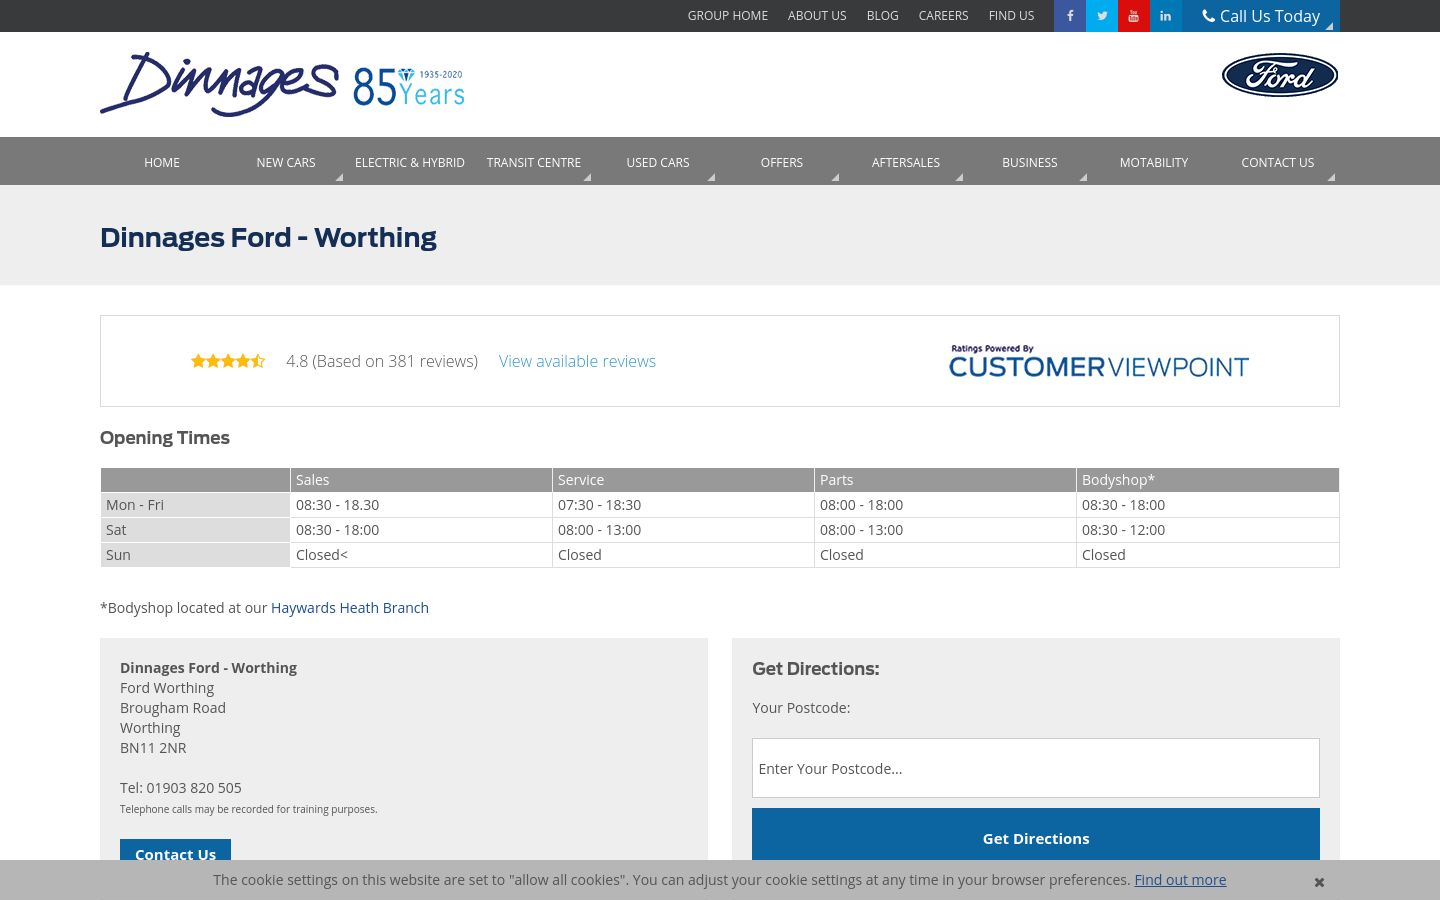1440x900 pixels.
Task: Open the LinkedIn social icon
Action: 1166,16
